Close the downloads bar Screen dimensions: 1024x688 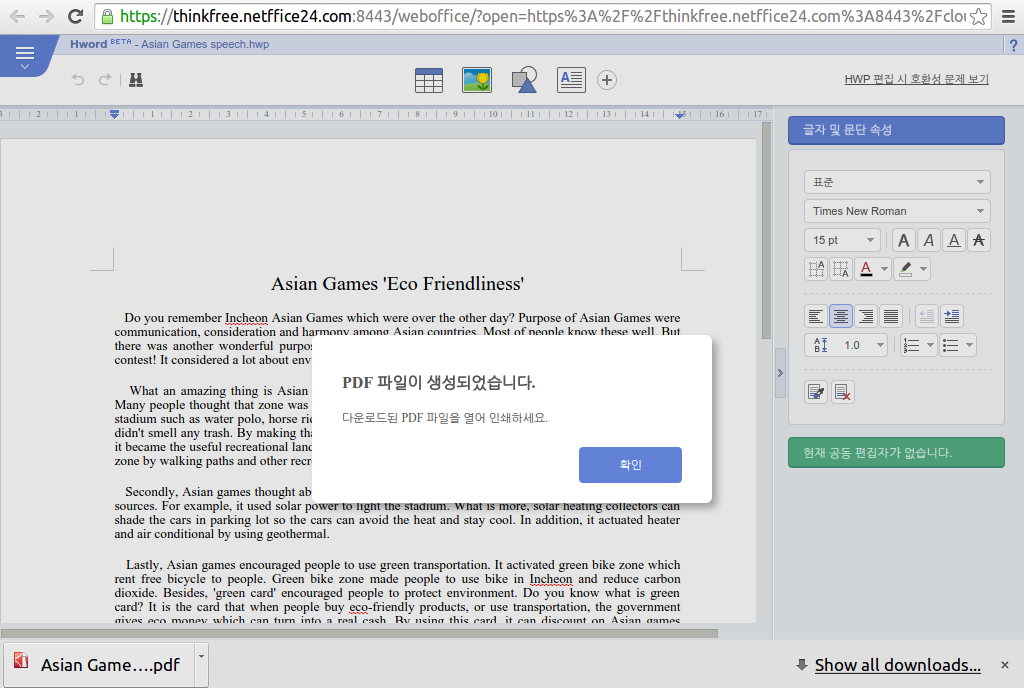click(x=1004, y=665)
